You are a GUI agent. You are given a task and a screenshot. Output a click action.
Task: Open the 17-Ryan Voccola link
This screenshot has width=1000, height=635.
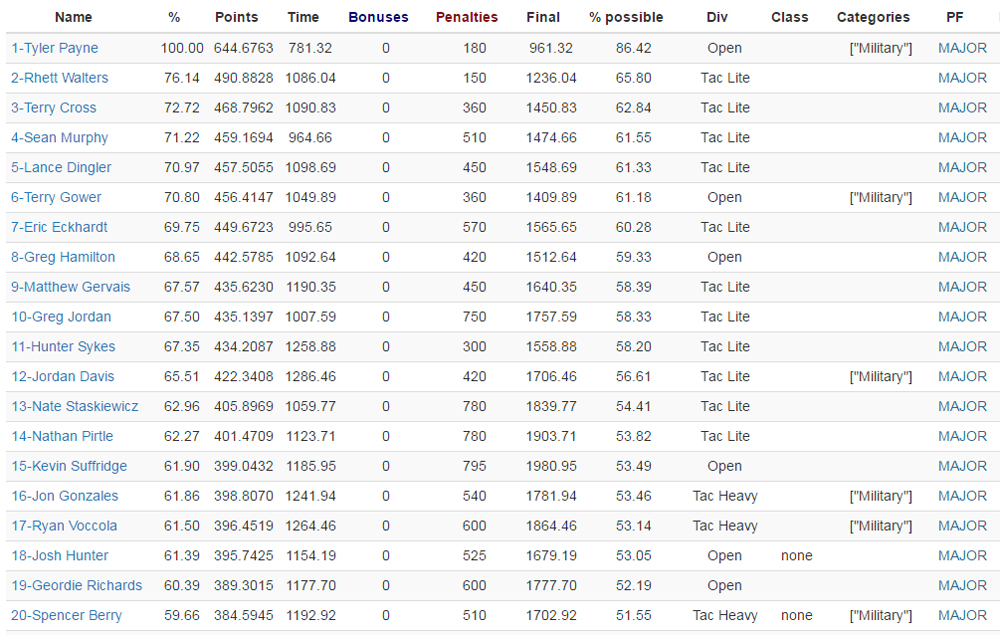64,527
